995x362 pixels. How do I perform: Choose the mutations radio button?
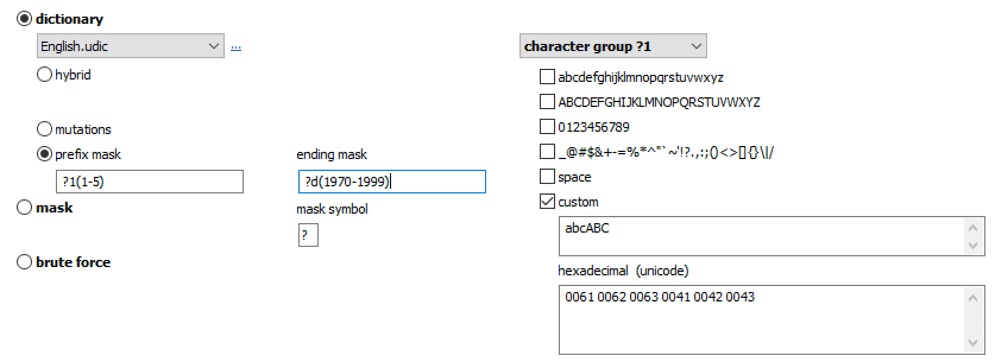tap(44, 130)
